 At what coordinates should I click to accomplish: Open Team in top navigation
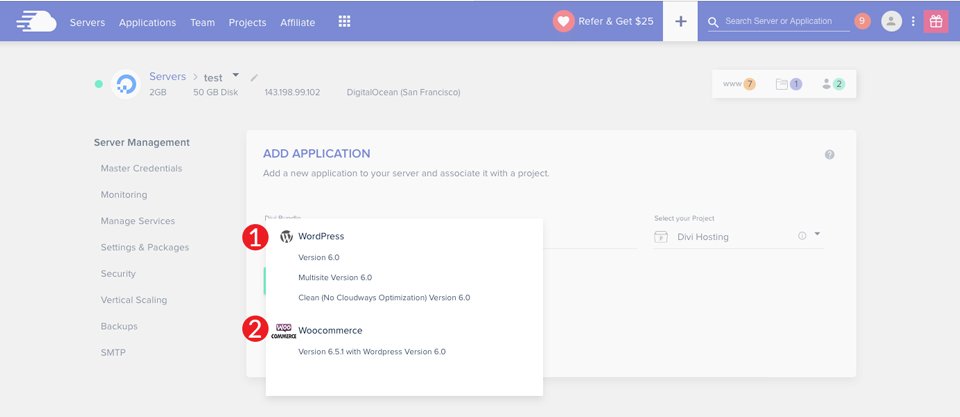tap(203, 22)
